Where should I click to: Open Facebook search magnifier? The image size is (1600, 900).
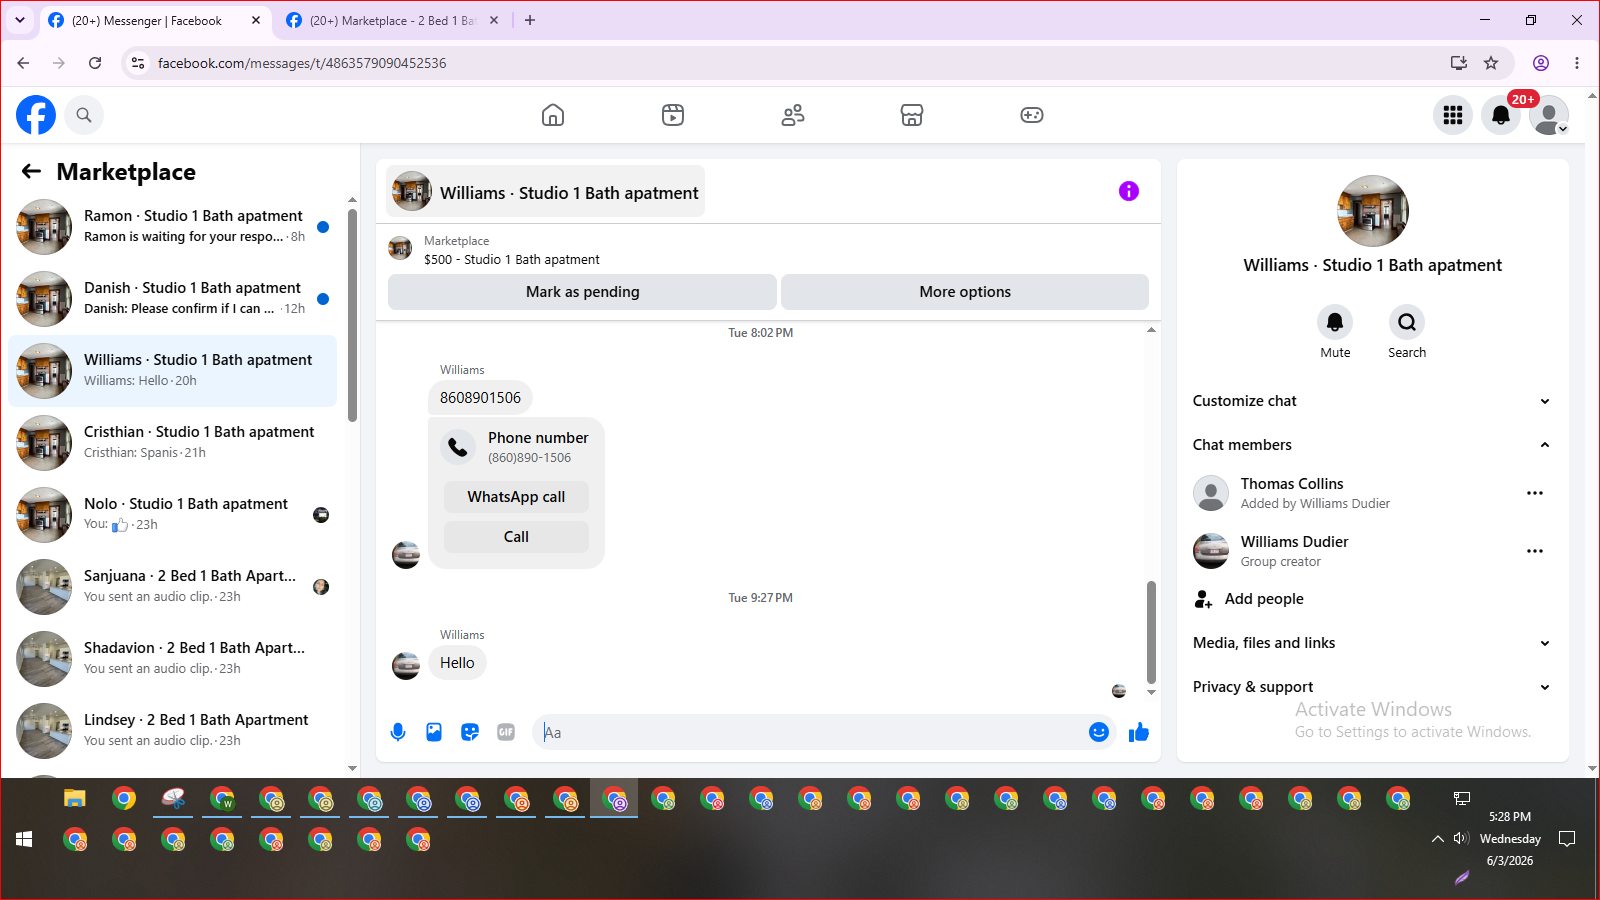84,115
